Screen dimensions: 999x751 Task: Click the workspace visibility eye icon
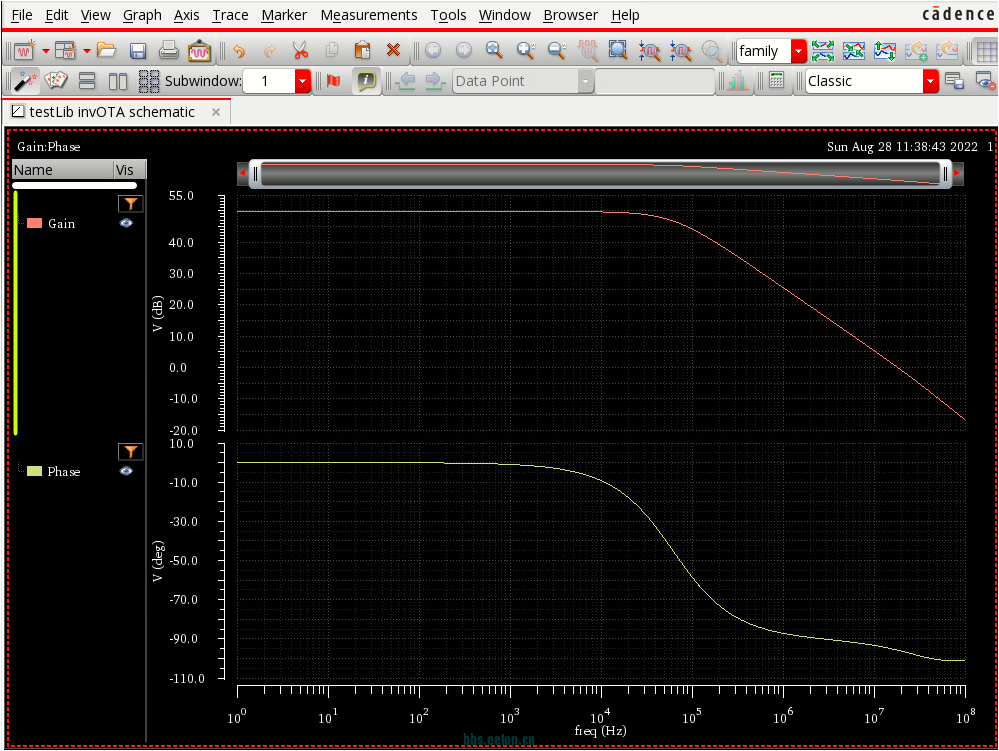pyautogui.click(x=985, y=81)
